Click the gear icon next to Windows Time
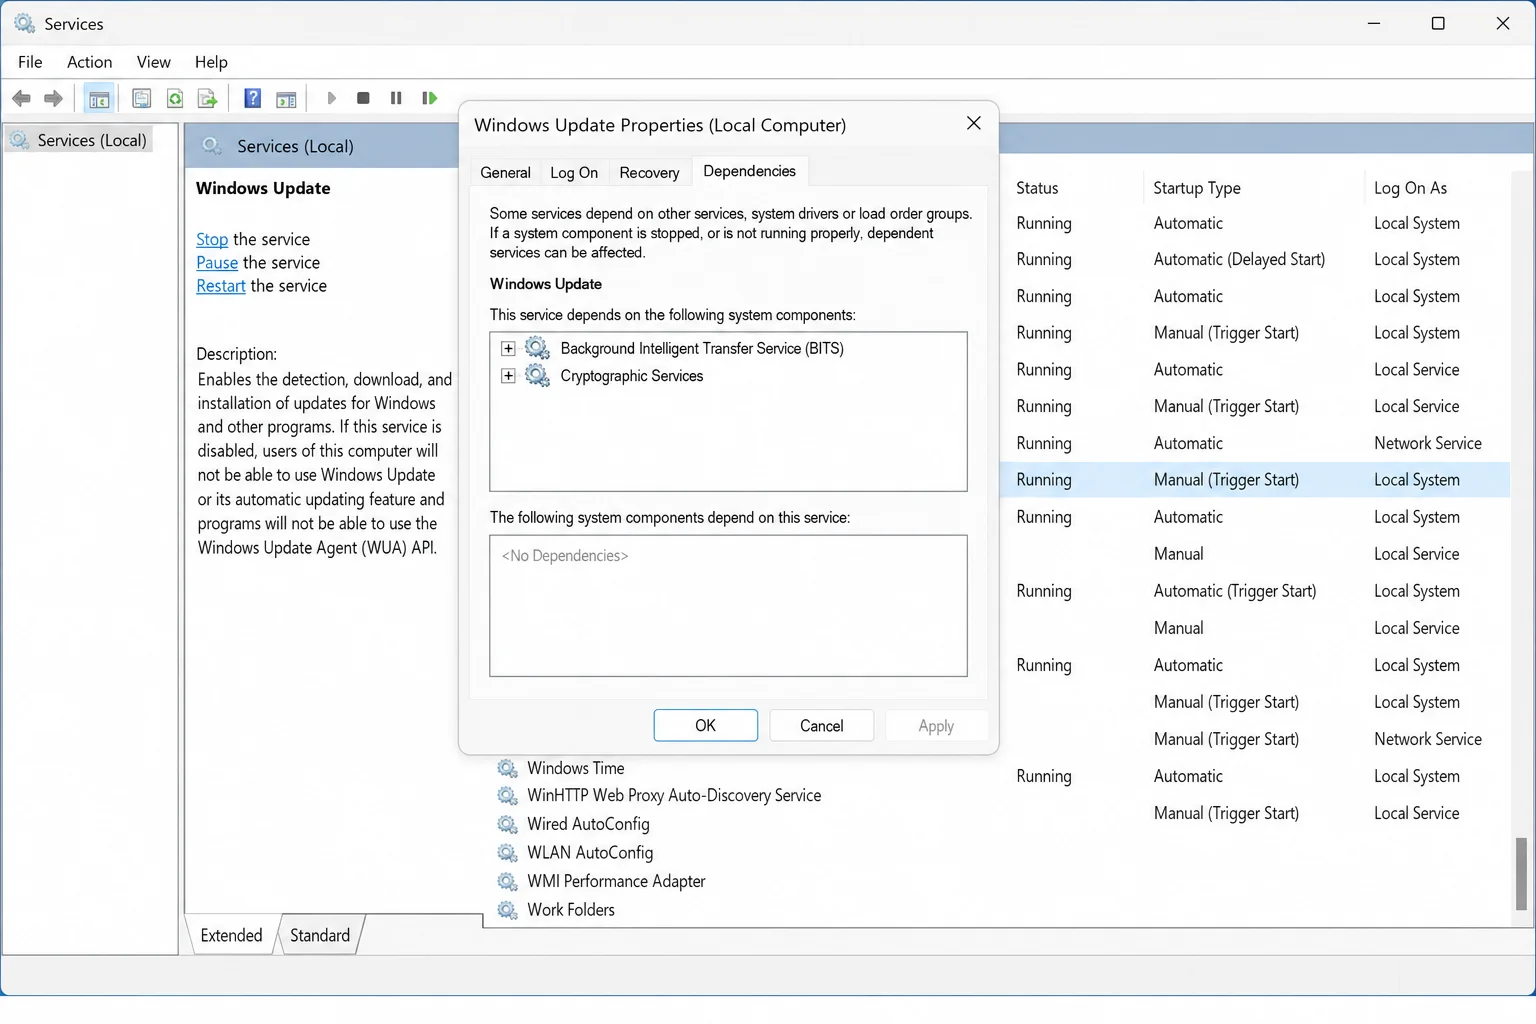 click(x=508, y=768)
